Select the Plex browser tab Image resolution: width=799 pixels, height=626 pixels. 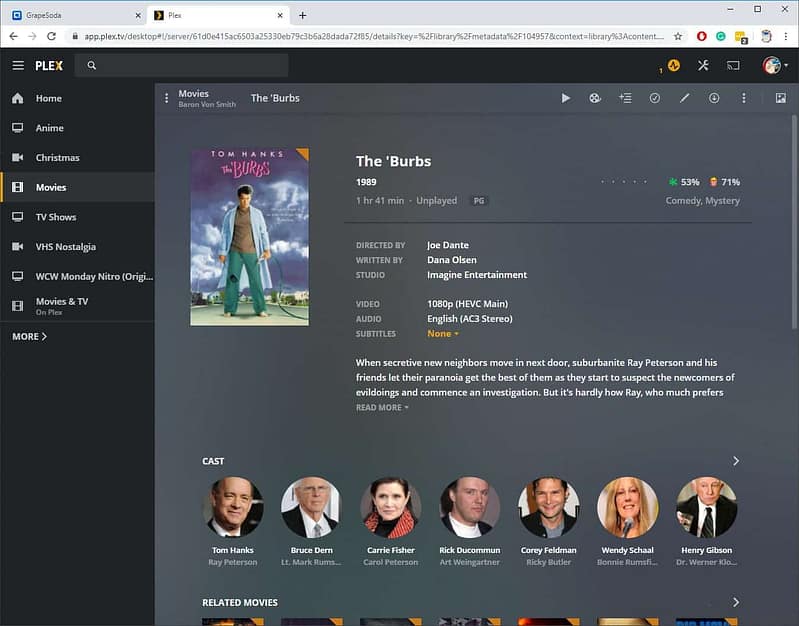218,15
